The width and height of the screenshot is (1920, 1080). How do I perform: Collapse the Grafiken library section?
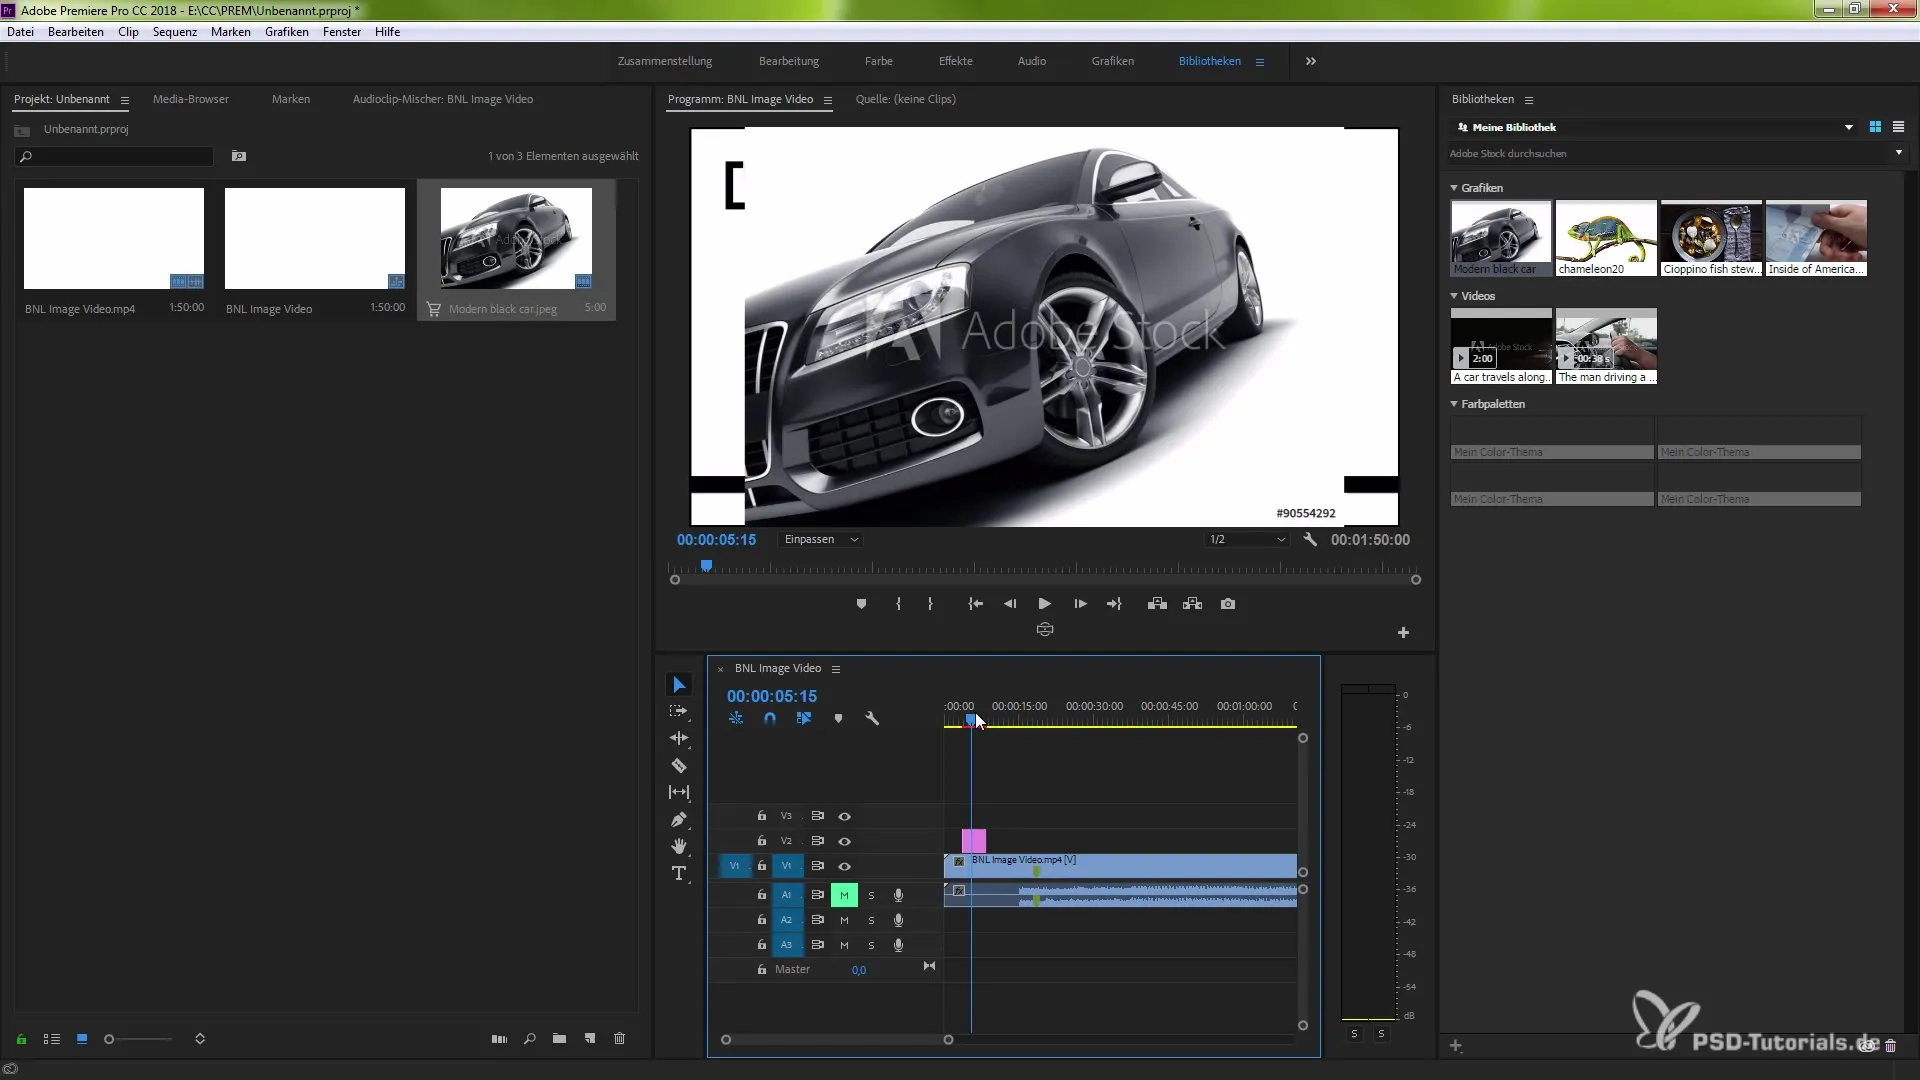[1454, 188]
